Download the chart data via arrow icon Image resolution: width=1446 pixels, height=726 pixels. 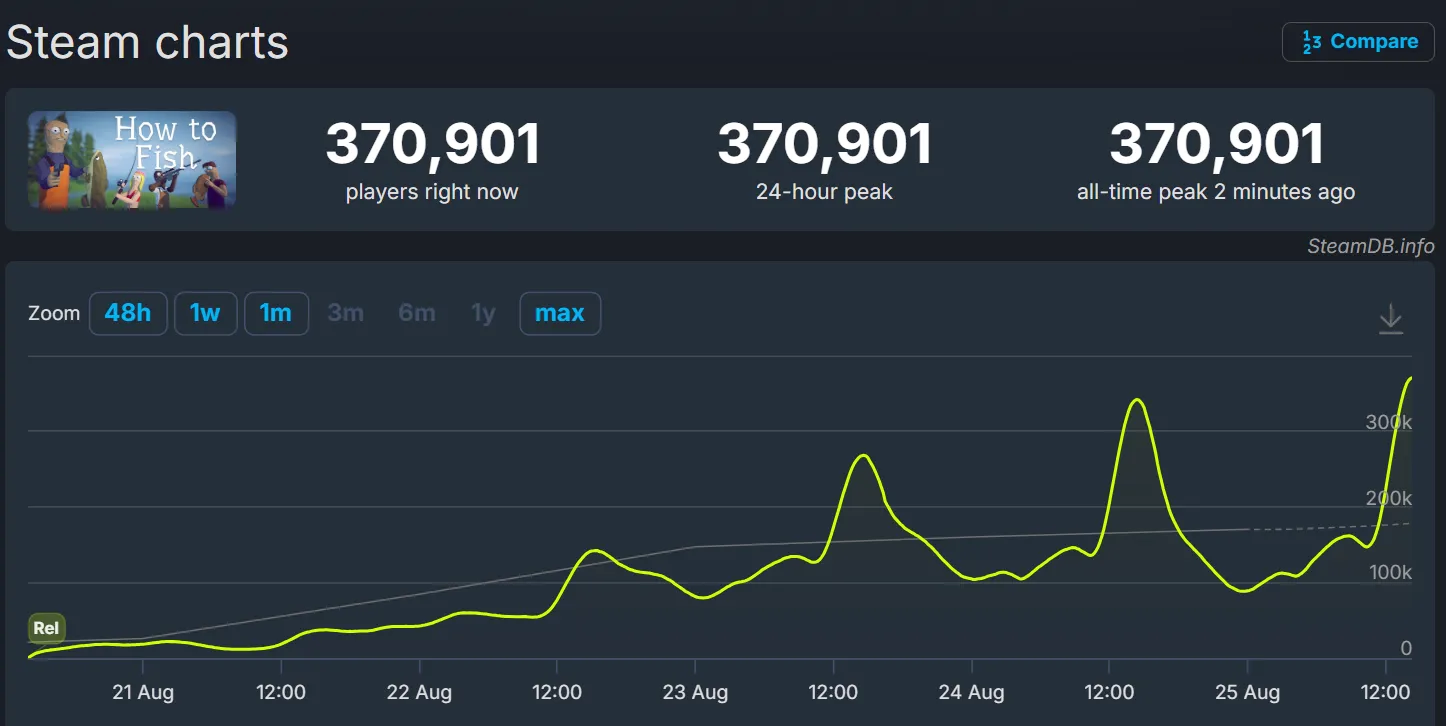pyautogui.click(x=1391, y=319)
